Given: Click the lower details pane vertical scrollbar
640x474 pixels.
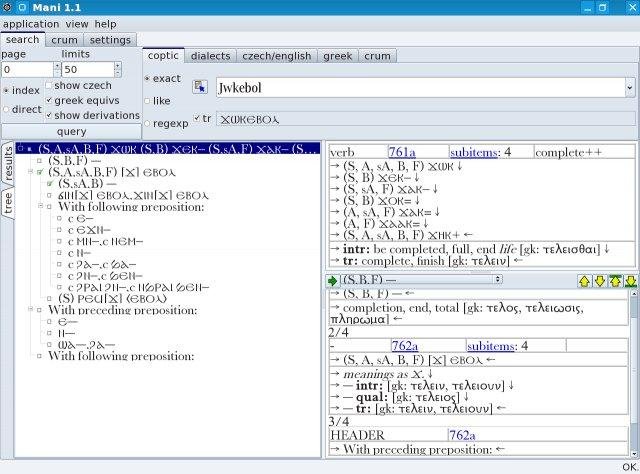Looking at the screenshot, I should pos(634,372).
